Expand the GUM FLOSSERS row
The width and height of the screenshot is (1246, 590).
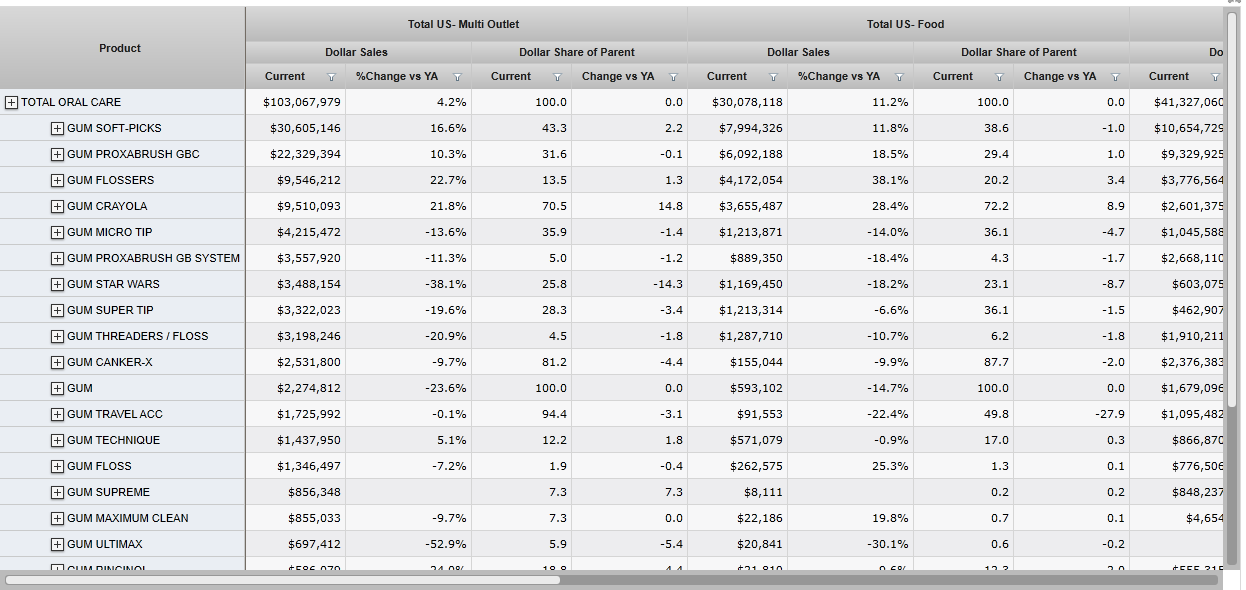click(x=57, y=180)
